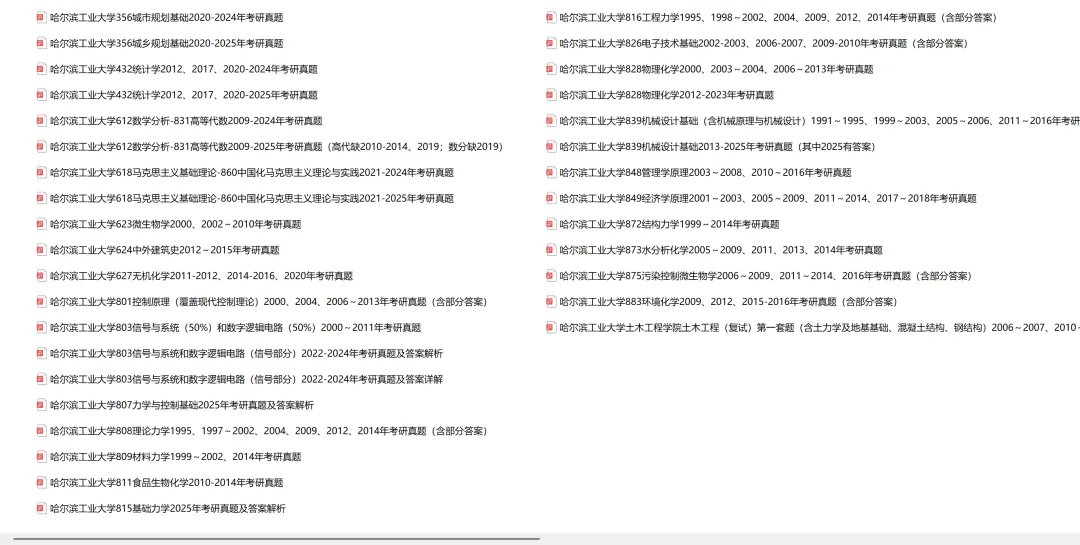Screen dimensions: 1080x545
Task: Click PDF icon of 809材料力学 file
Action: click(x=41, y=457)
